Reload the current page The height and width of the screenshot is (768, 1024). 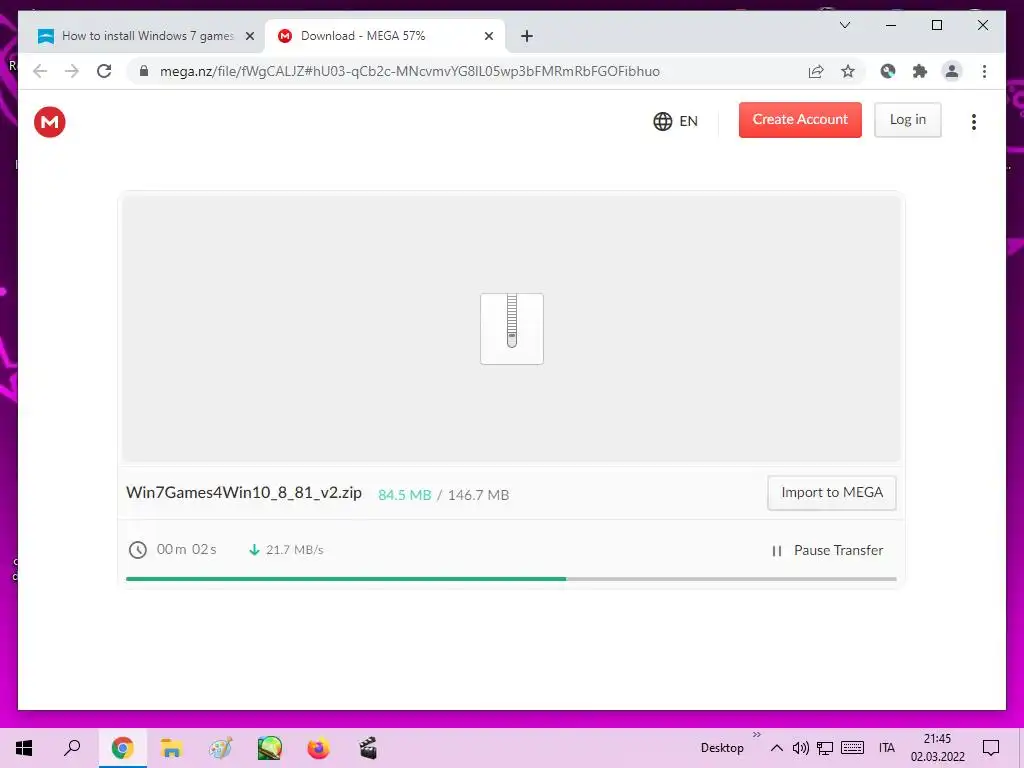pyautogui.click(x=104, y=71)
